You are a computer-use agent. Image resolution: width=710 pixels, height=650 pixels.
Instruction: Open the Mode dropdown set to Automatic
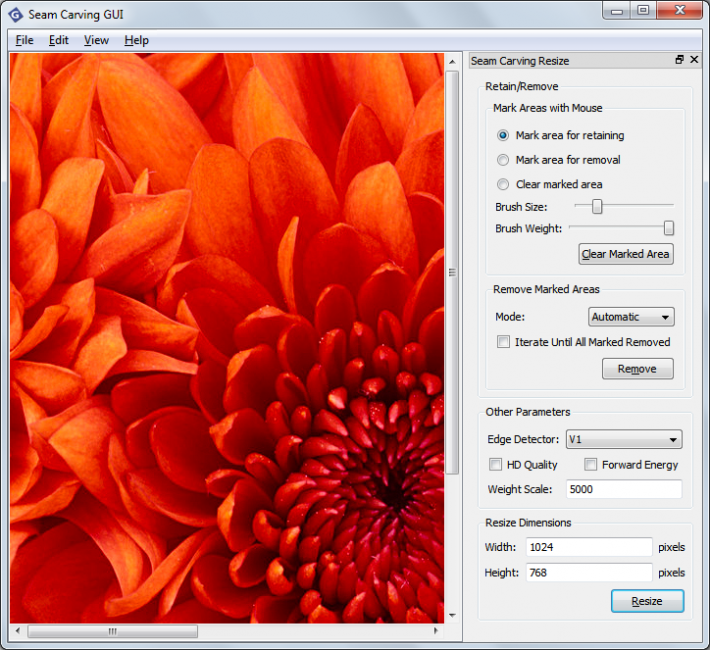(631, 317)
